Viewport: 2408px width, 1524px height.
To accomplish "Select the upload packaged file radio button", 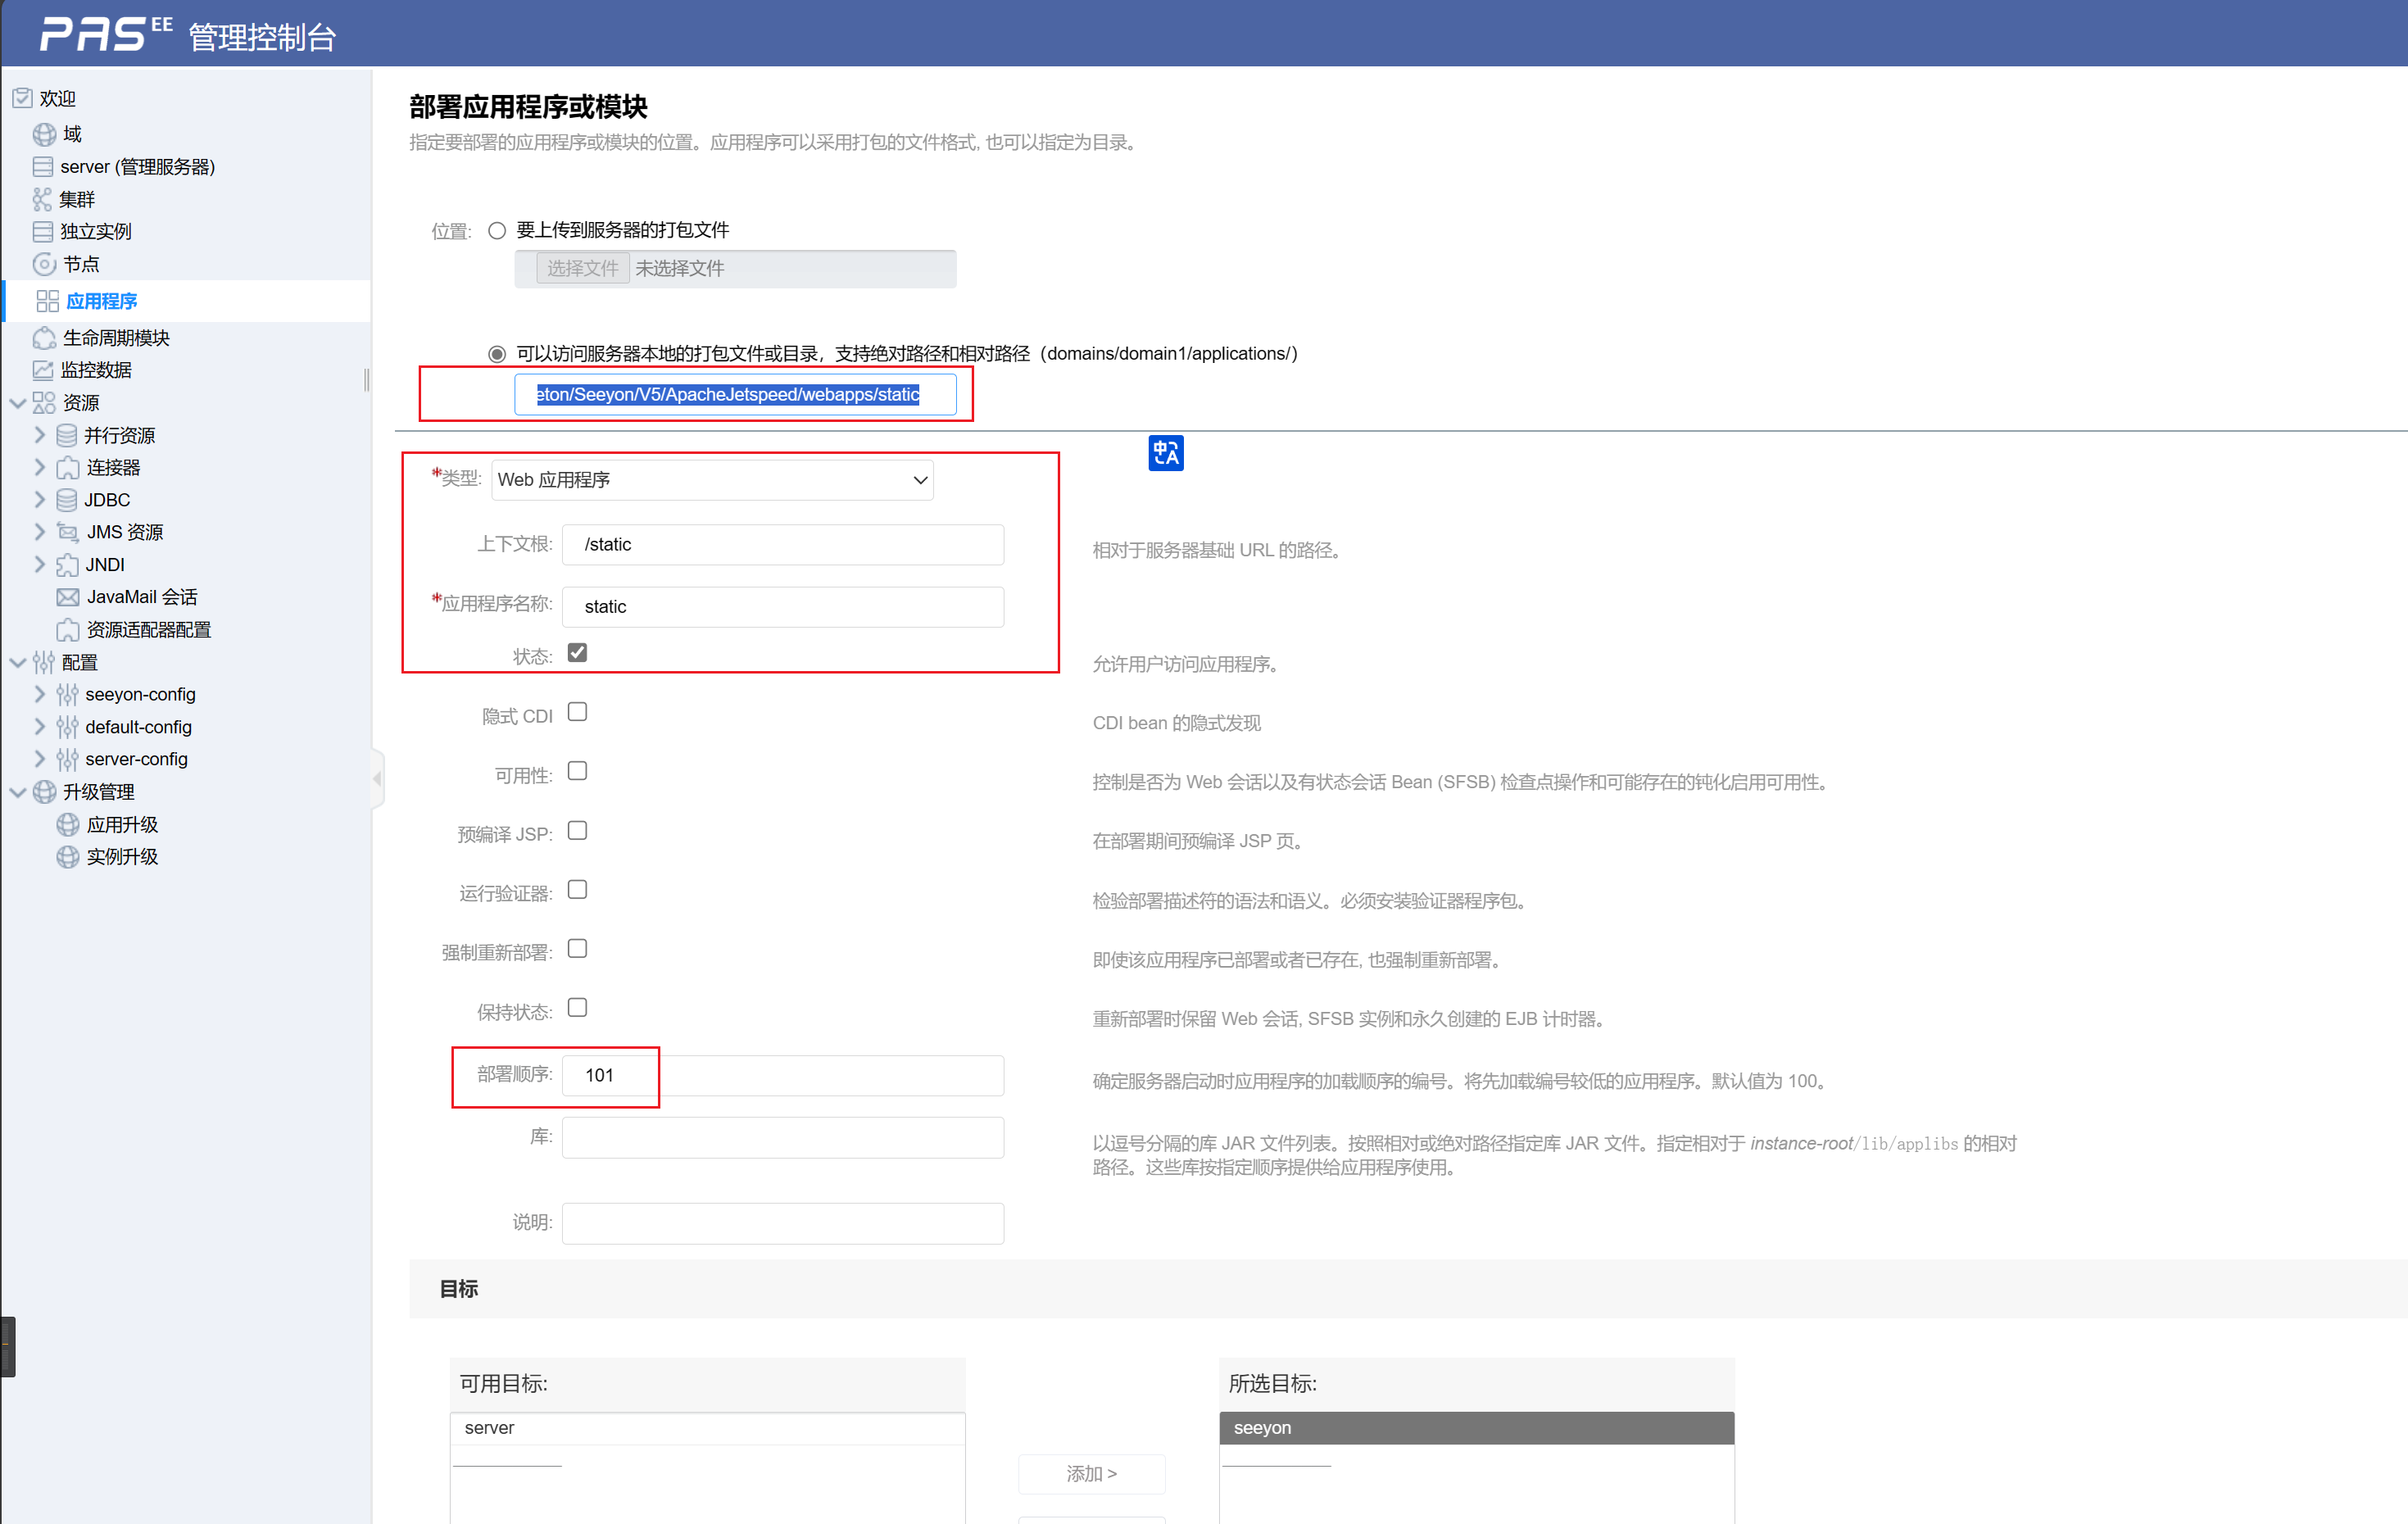I will [497, 231].
